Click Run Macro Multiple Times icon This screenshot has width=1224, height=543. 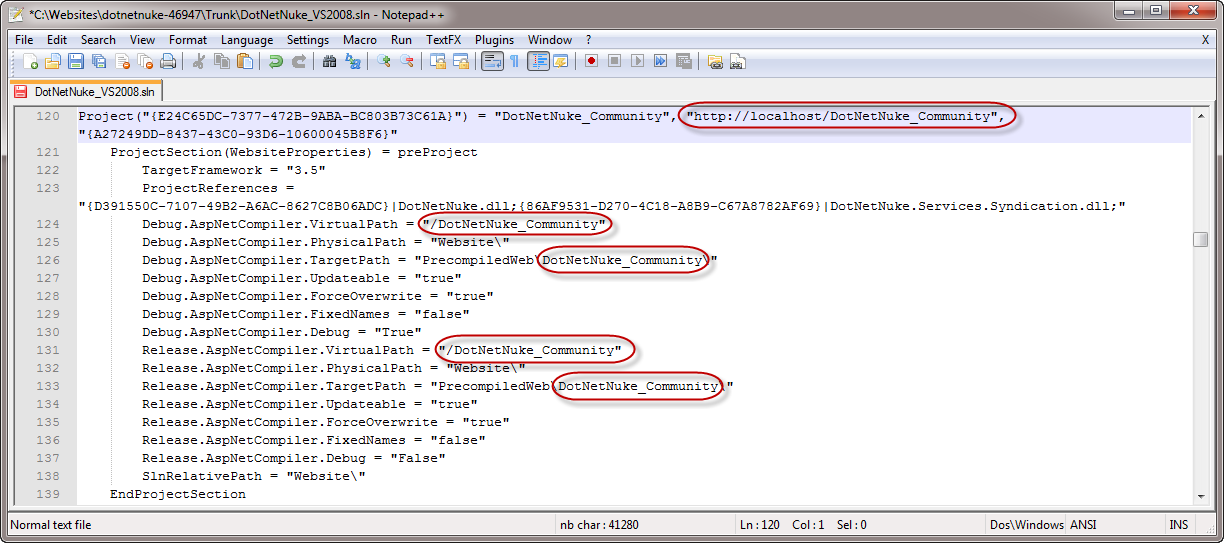tap(661, 62)
